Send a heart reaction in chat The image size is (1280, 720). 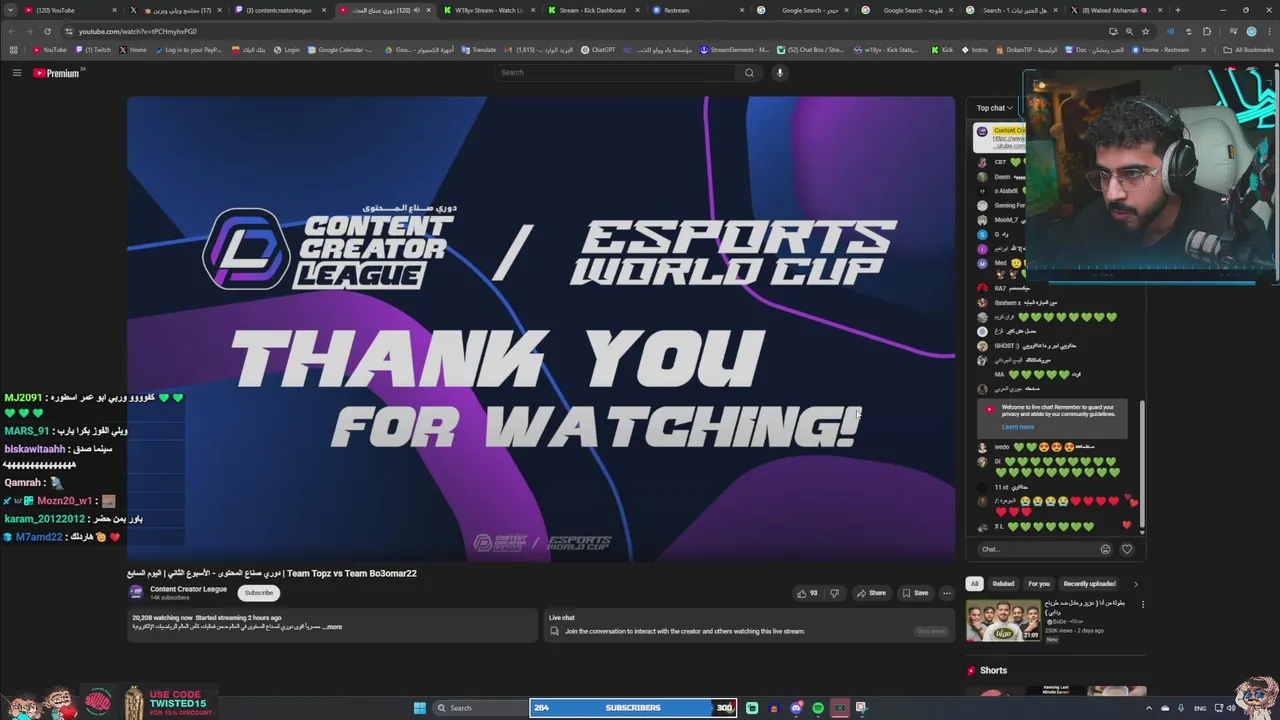coord(1127,549)
